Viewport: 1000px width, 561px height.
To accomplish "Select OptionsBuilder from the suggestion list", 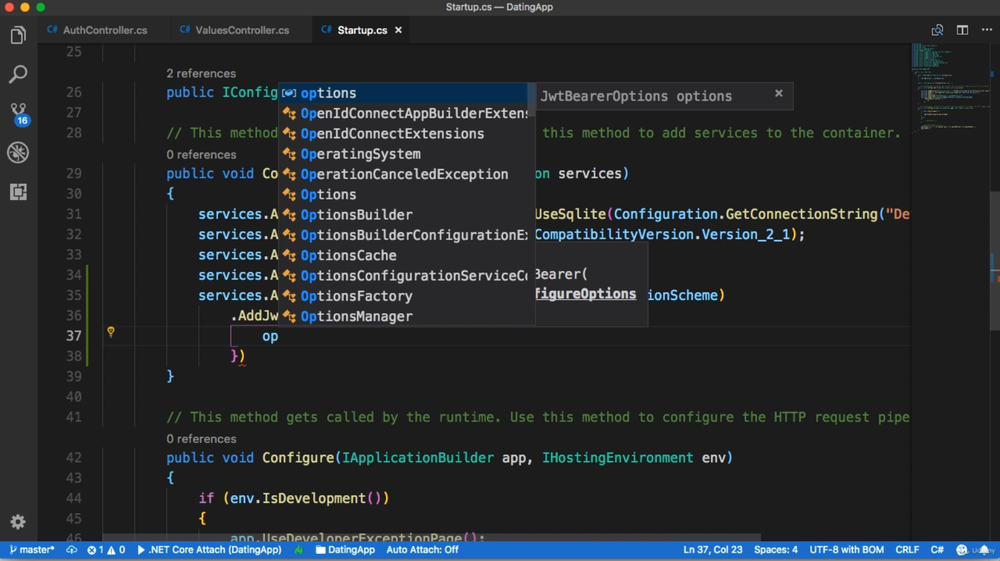I will 356,215.
